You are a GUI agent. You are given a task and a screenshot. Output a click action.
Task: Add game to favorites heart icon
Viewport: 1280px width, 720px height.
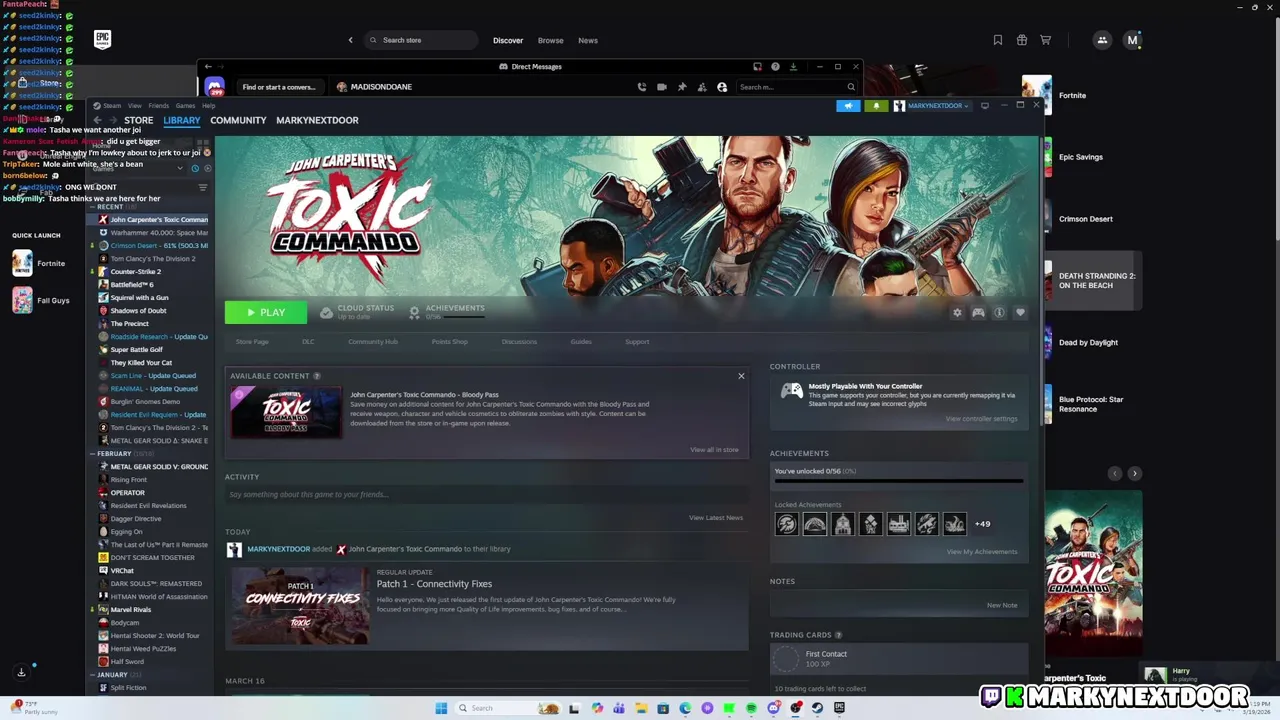(1020, 313)
